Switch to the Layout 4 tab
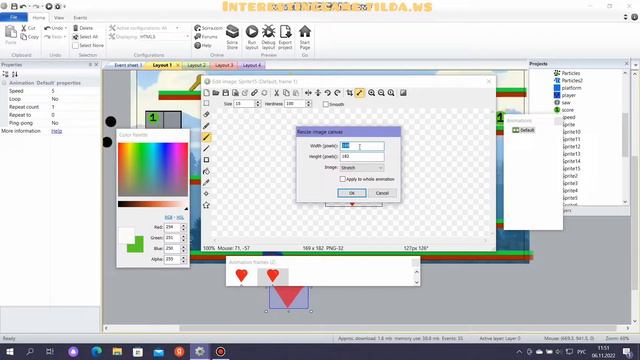This screenshot has height=360, width=640. point(251,65)
